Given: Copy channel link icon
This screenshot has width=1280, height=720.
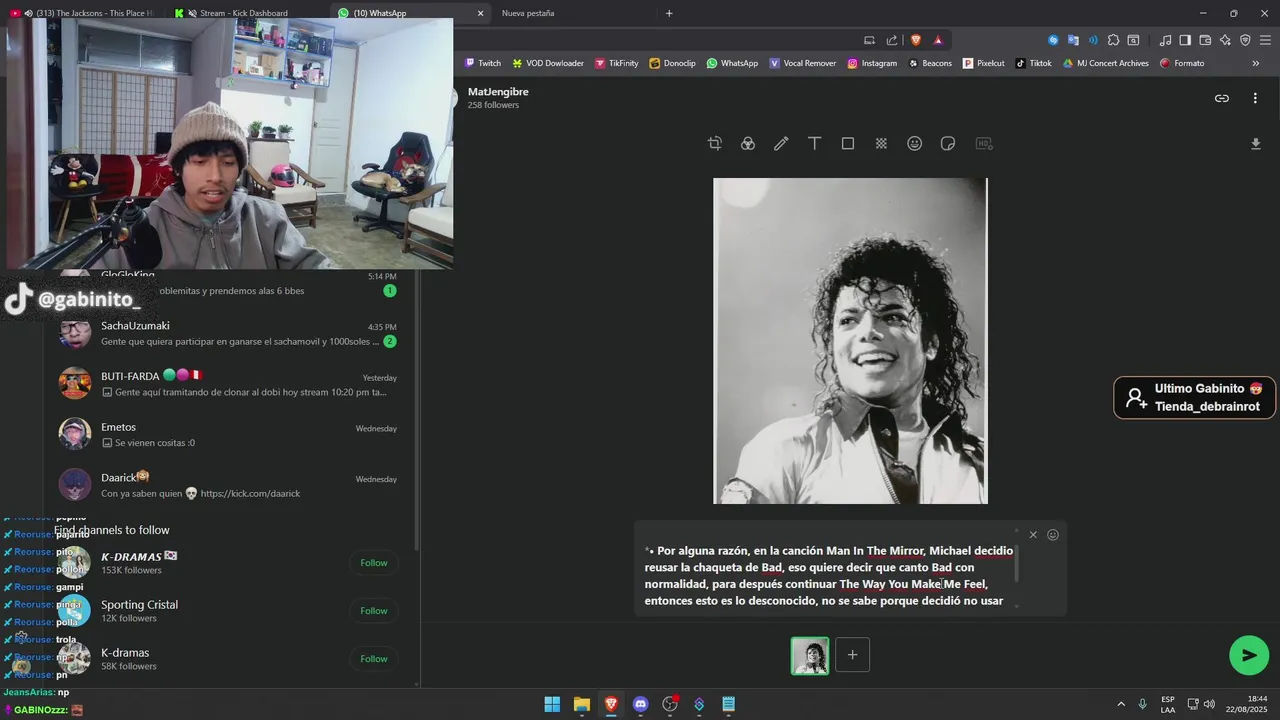Looking at the screenshot, I should [1222, 98].
